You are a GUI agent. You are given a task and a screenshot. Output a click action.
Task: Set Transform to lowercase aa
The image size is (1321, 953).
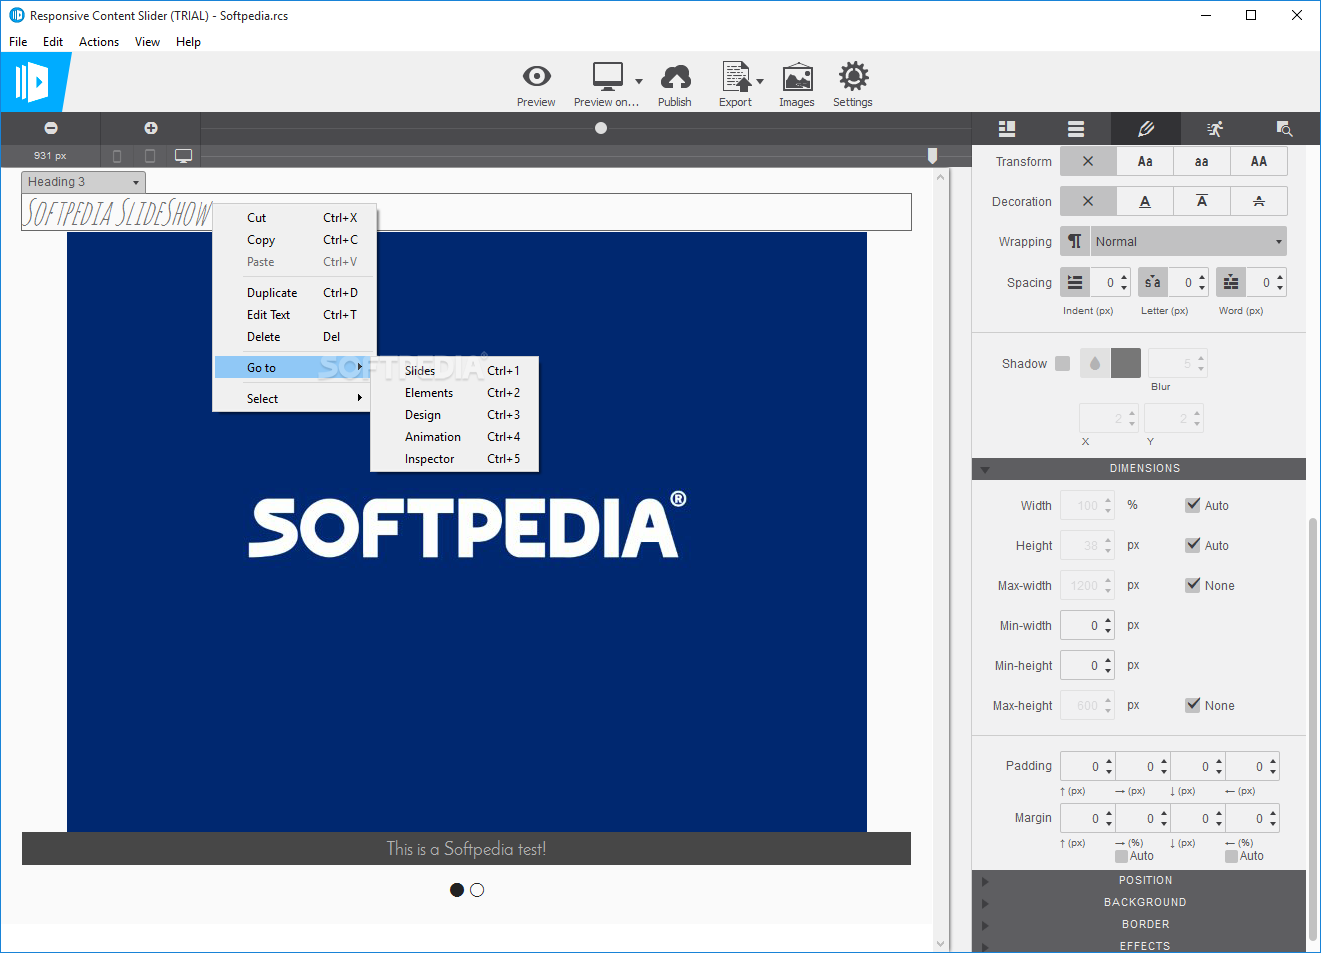coord(1202,161)
